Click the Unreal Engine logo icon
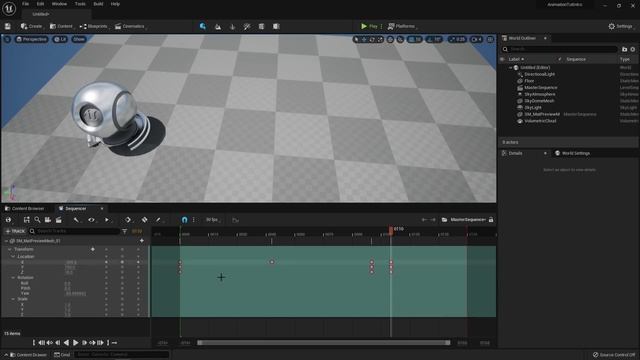The height and width of the screenshot is (360, 640). click(9, 8)
